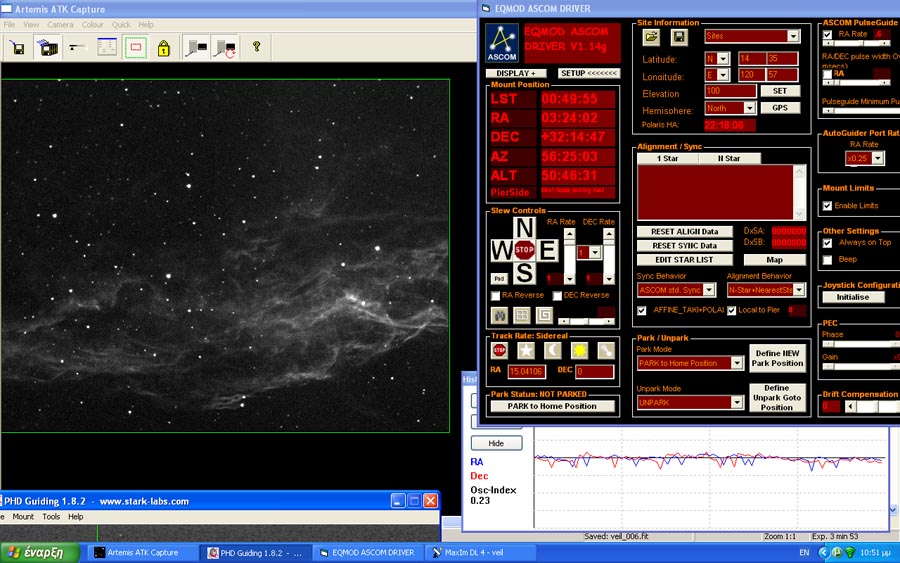The height and width of the screenshot is (563, 900).
Task: Click the GPS button in Site Information
Action: coord(779,108)
